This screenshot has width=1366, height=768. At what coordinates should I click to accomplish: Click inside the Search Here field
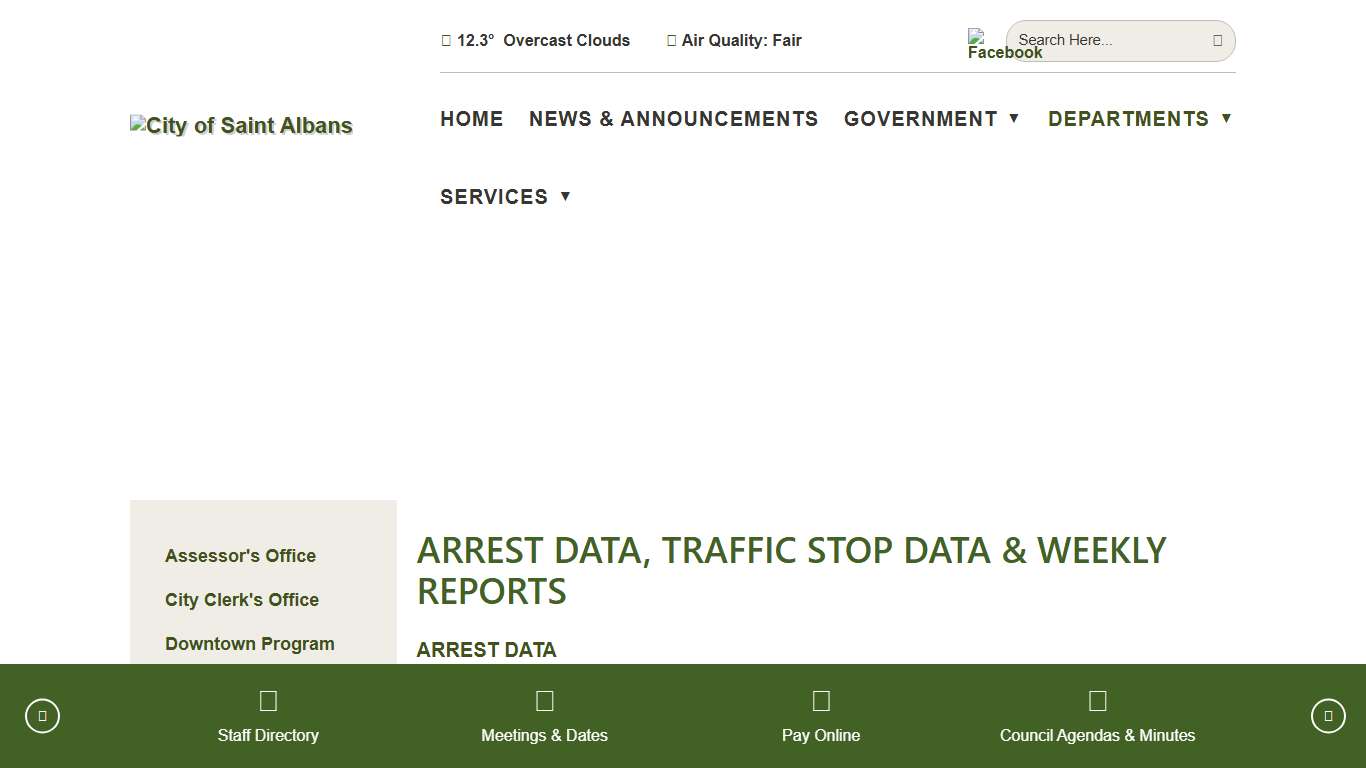point(1100,40)
